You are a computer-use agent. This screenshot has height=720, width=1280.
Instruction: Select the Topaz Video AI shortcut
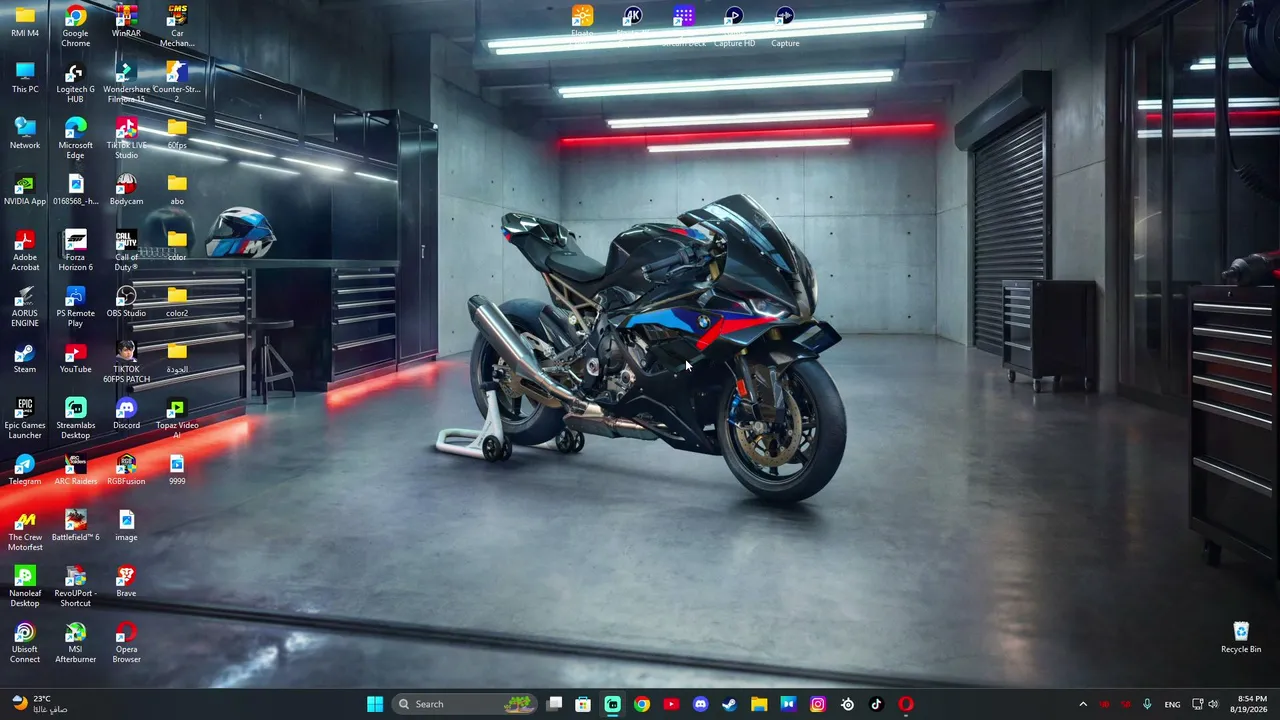pos(177,418)
